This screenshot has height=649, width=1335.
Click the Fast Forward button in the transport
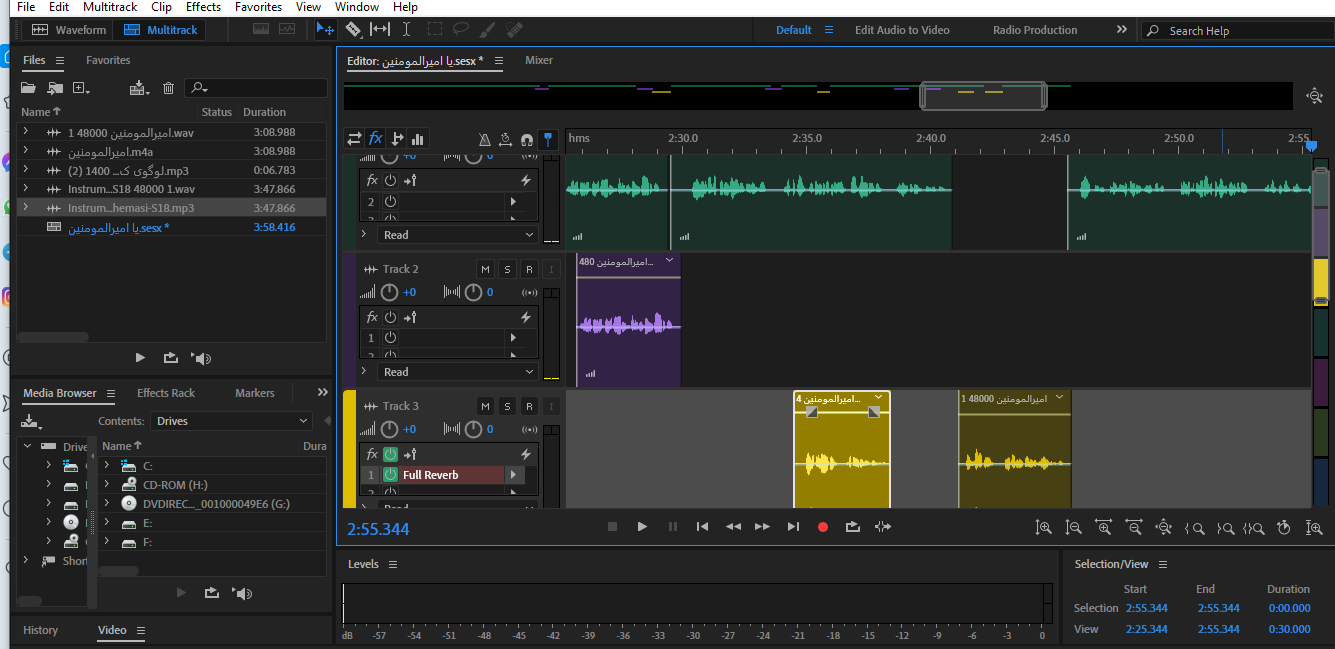(763, 527)
